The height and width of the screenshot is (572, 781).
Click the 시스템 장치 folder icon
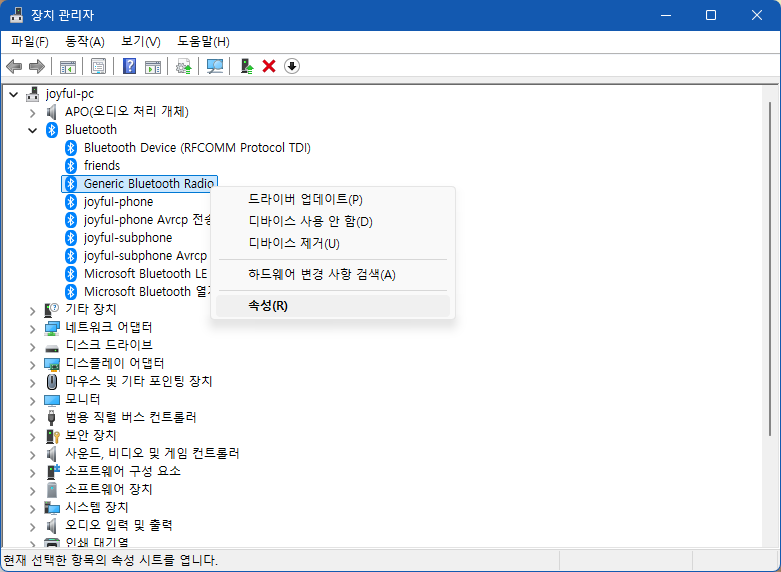click(x=52, y=508)
